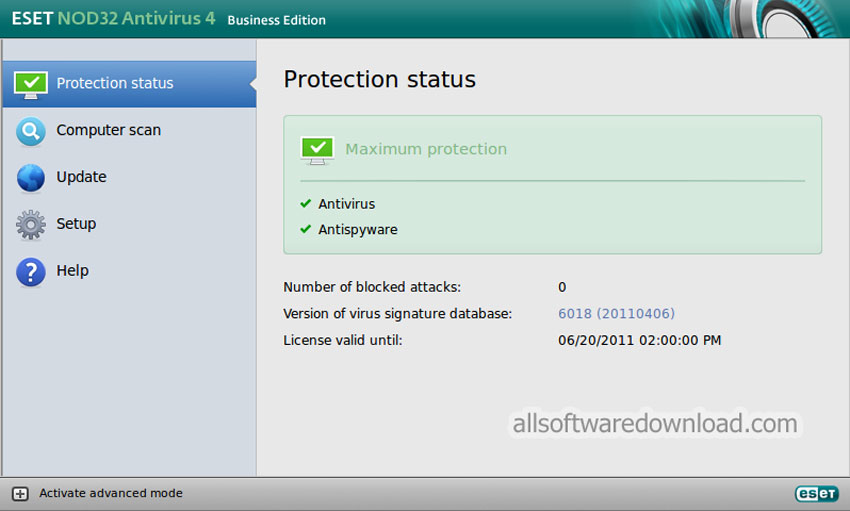Click the green checkmark beside Antispyware

306,229
